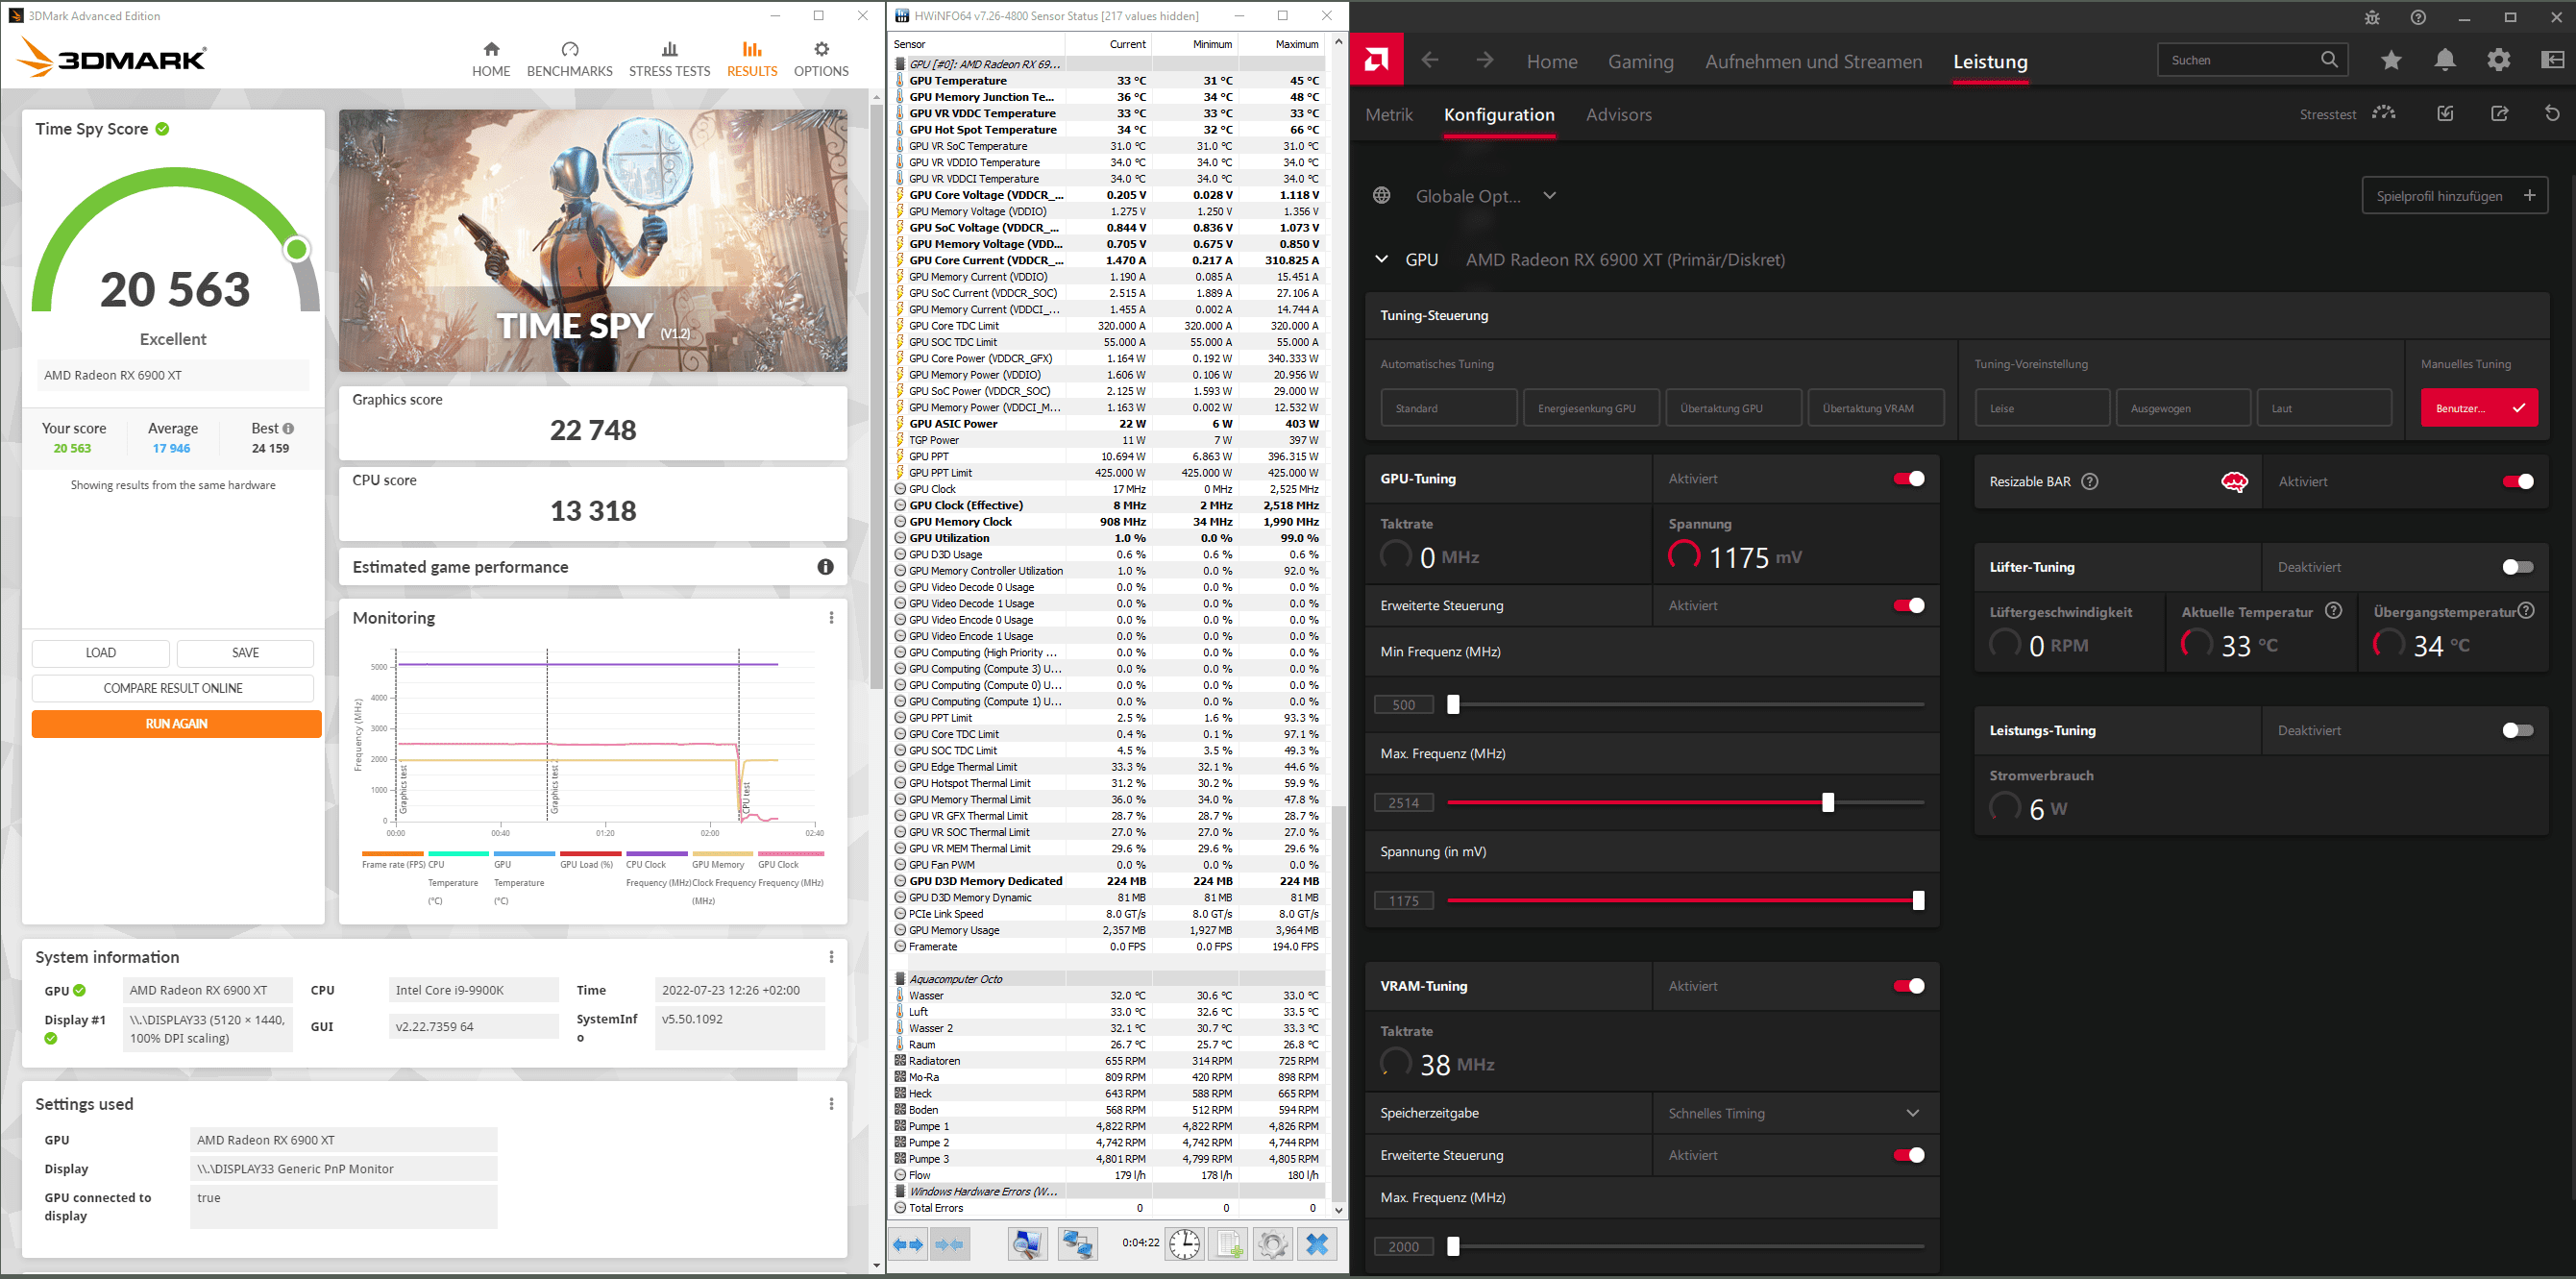2576x1279 pixels.
Task: Switch to the Metrik sub-tab
Action: [1389, 115]
